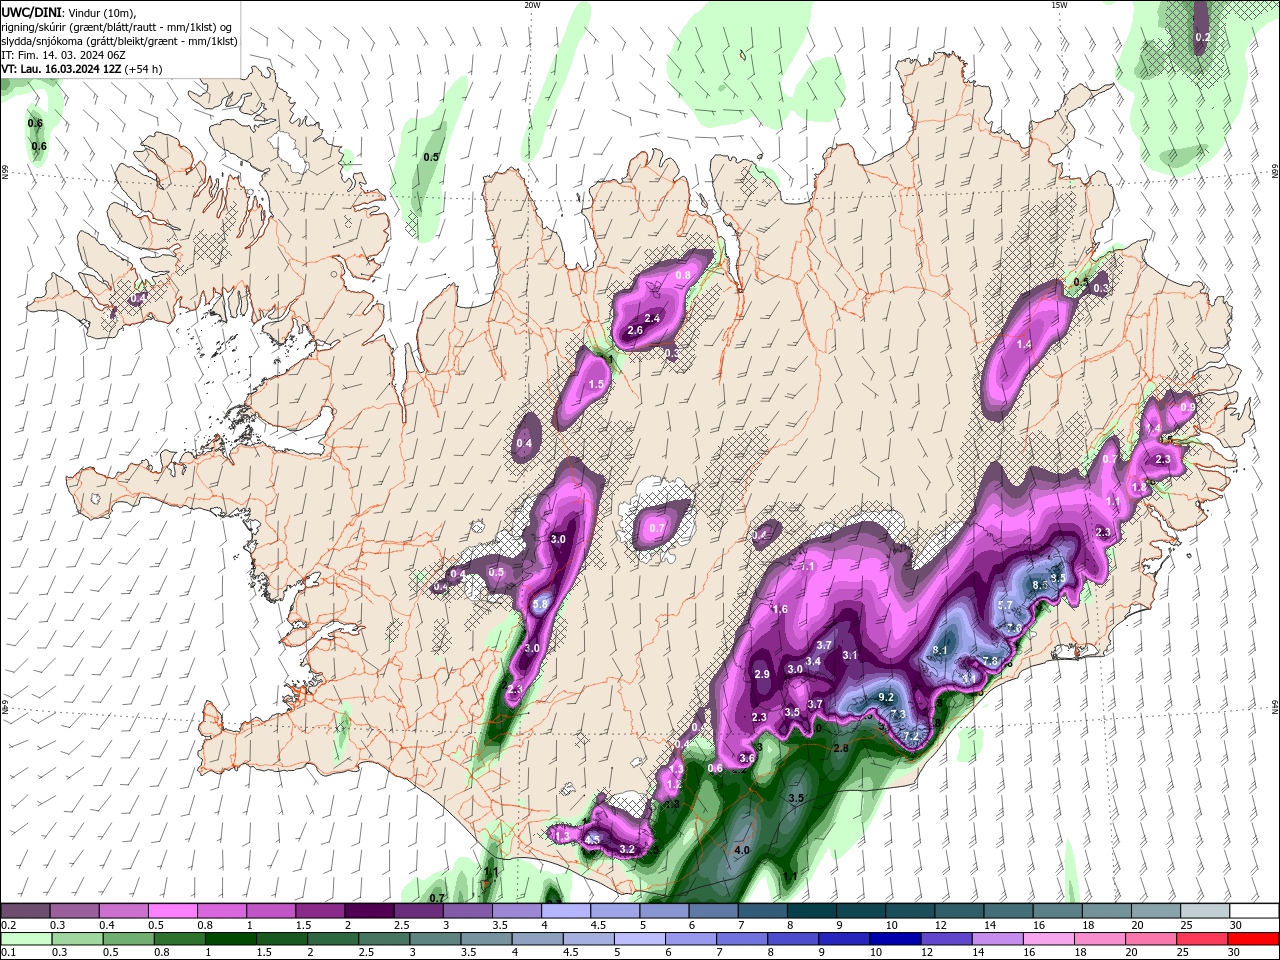Pick the dark blue swatch above the lower legend's 10

[893, 939]
